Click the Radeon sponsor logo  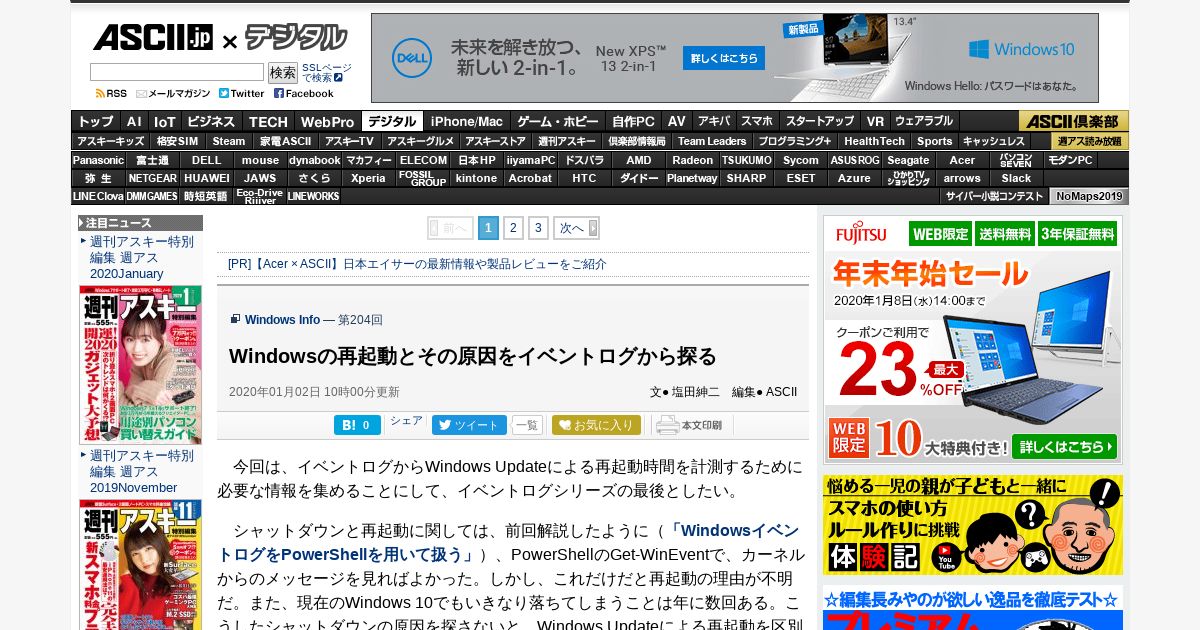[x=693, y=160]
